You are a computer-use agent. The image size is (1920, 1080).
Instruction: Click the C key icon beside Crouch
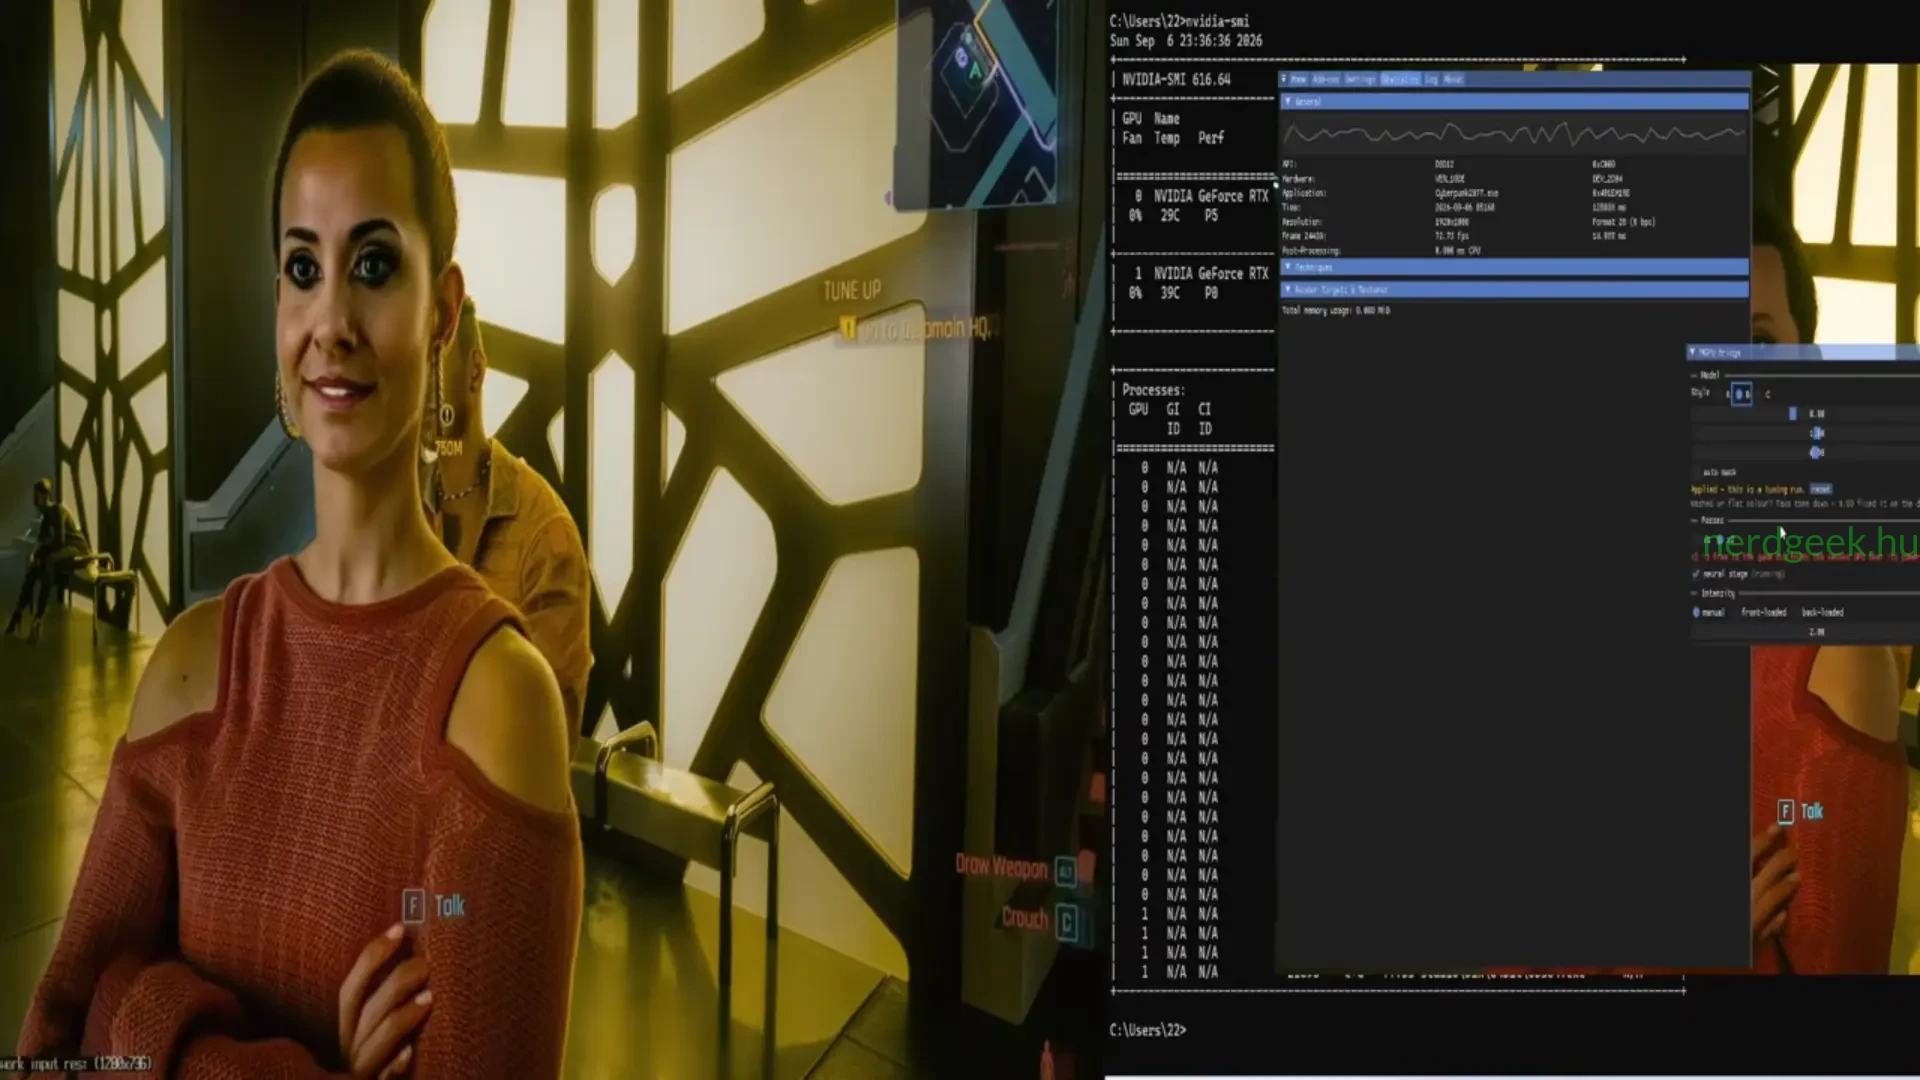(x=1067, y=922)
